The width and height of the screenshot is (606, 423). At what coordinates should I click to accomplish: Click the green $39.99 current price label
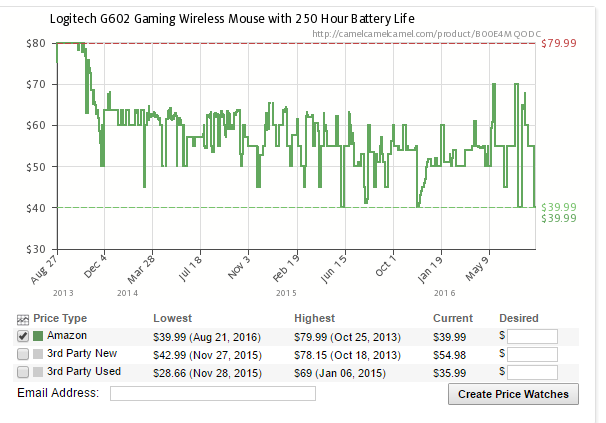coord(557,207)
